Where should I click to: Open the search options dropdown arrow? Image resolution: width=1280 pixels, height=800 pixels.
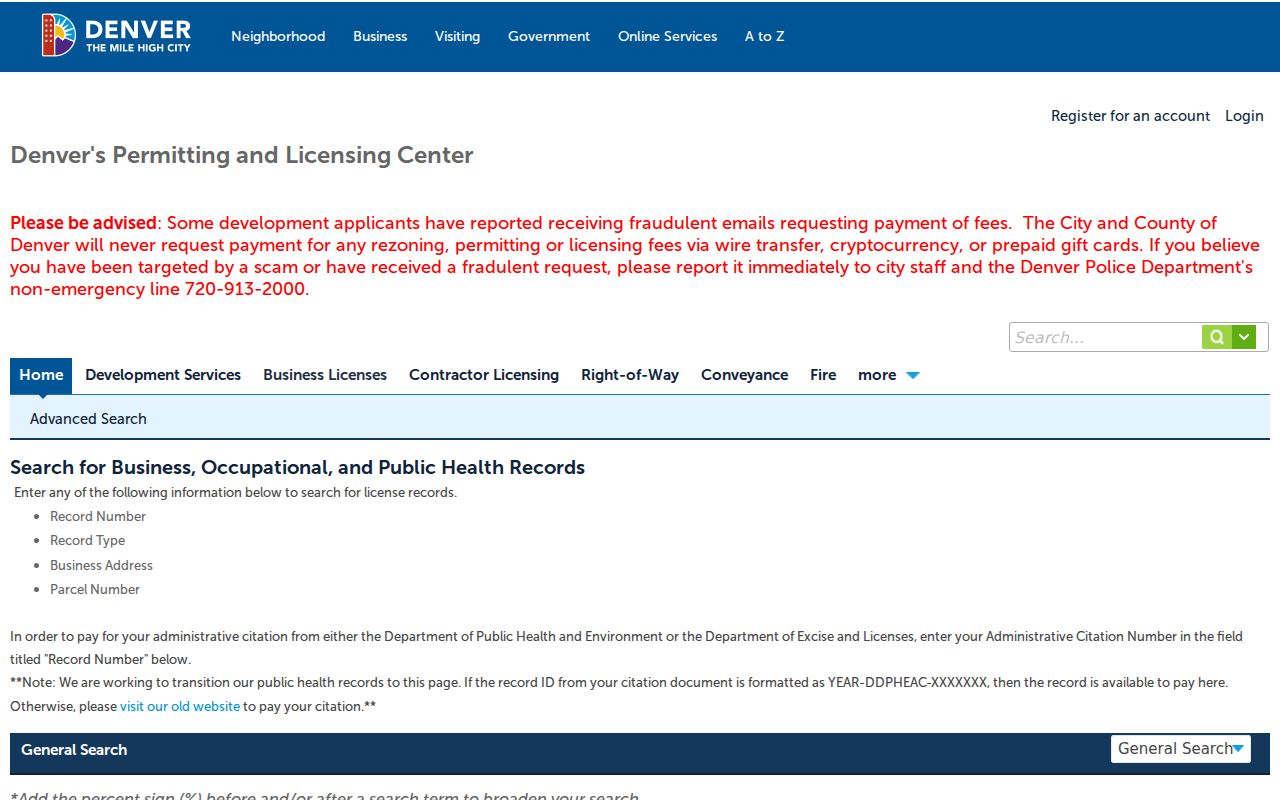1243,337
